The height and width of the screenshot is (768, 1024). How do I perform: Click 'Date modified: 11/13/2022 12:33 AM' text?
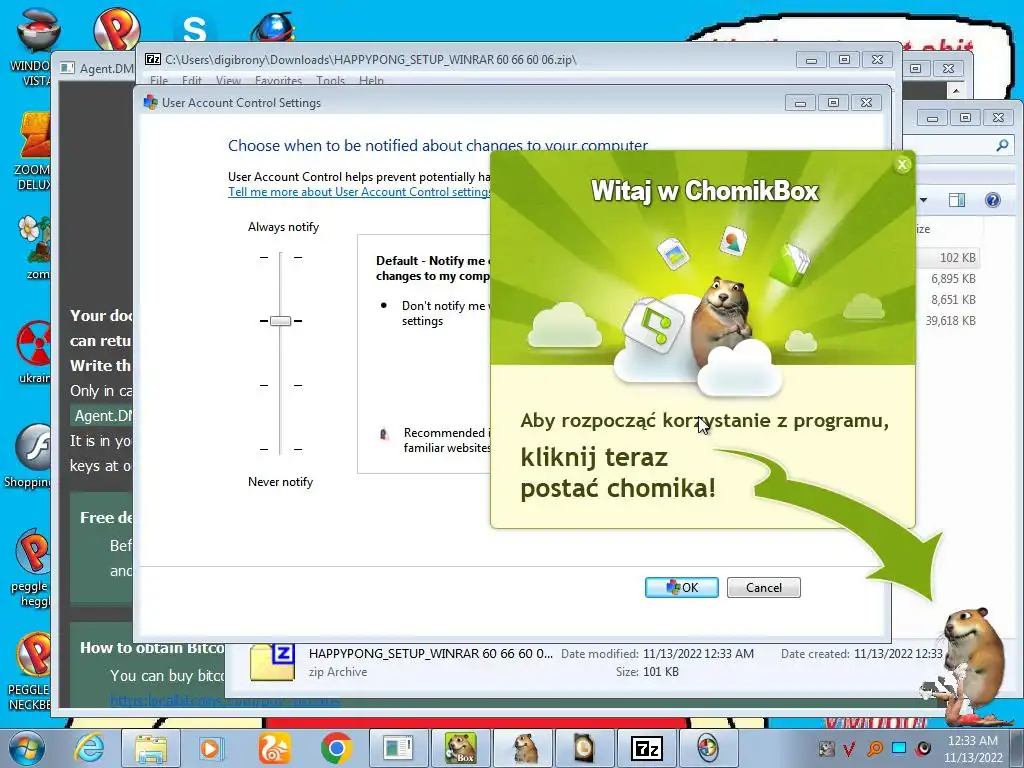click(x=657, y=653)
